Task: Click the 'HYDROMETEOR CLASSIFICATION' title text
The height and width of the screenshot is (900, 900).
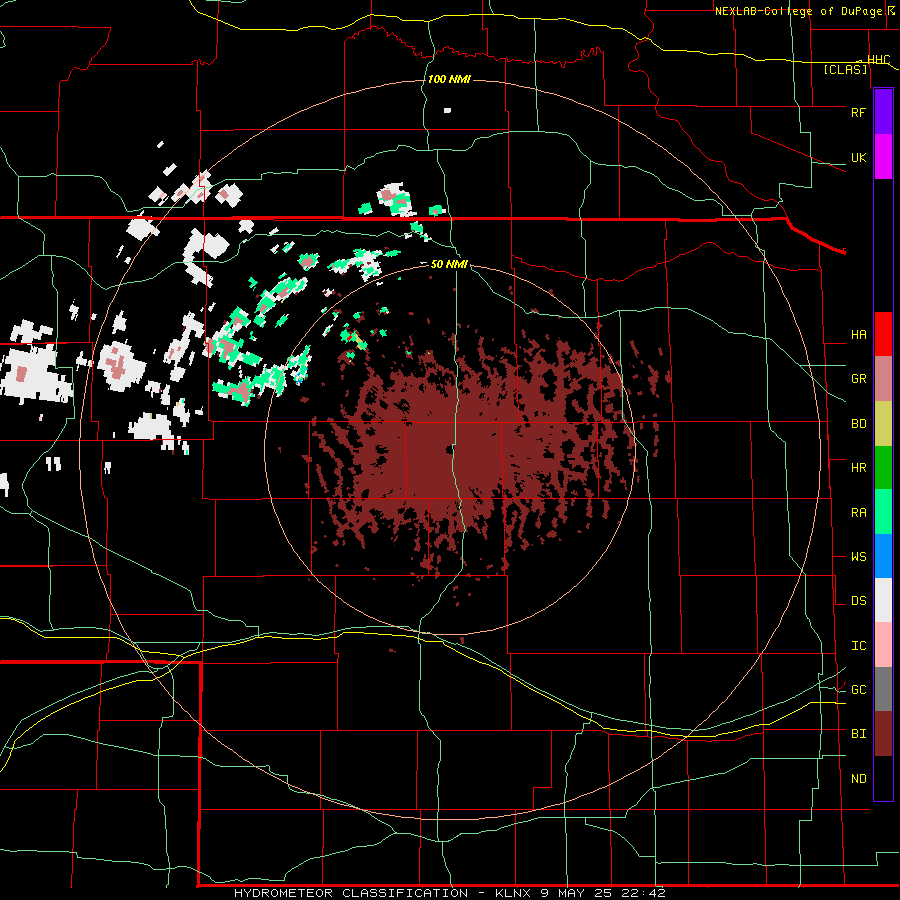Action: pos(351,893)
